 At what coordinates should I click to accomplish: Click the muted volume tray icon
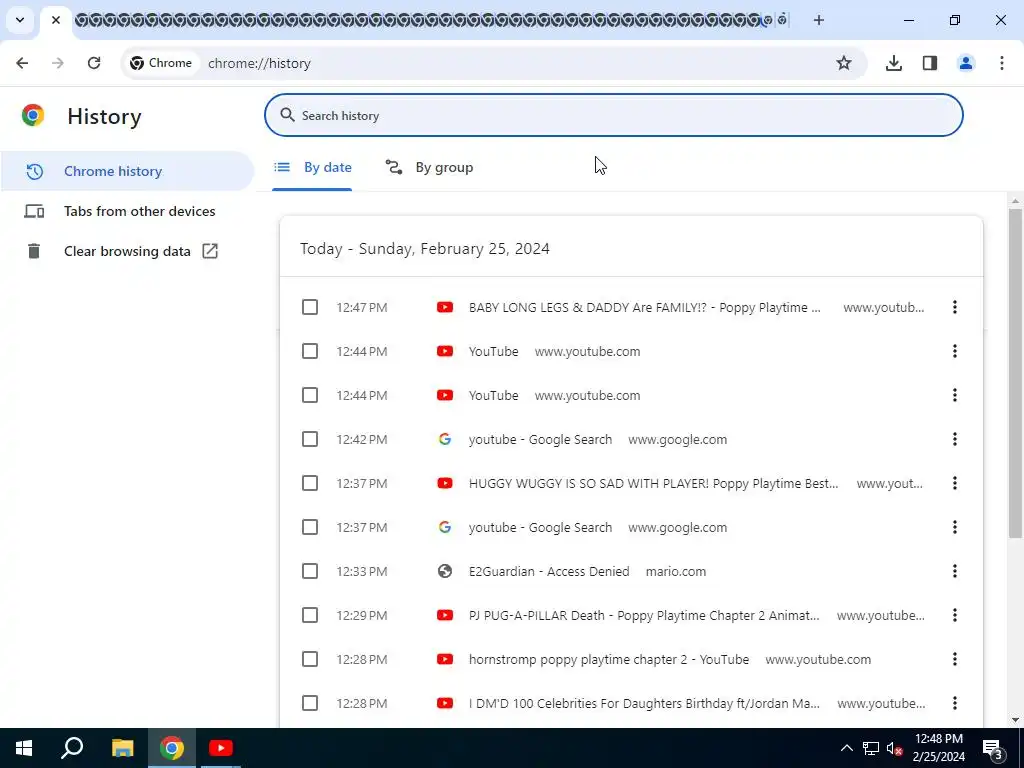pos(894,748)
